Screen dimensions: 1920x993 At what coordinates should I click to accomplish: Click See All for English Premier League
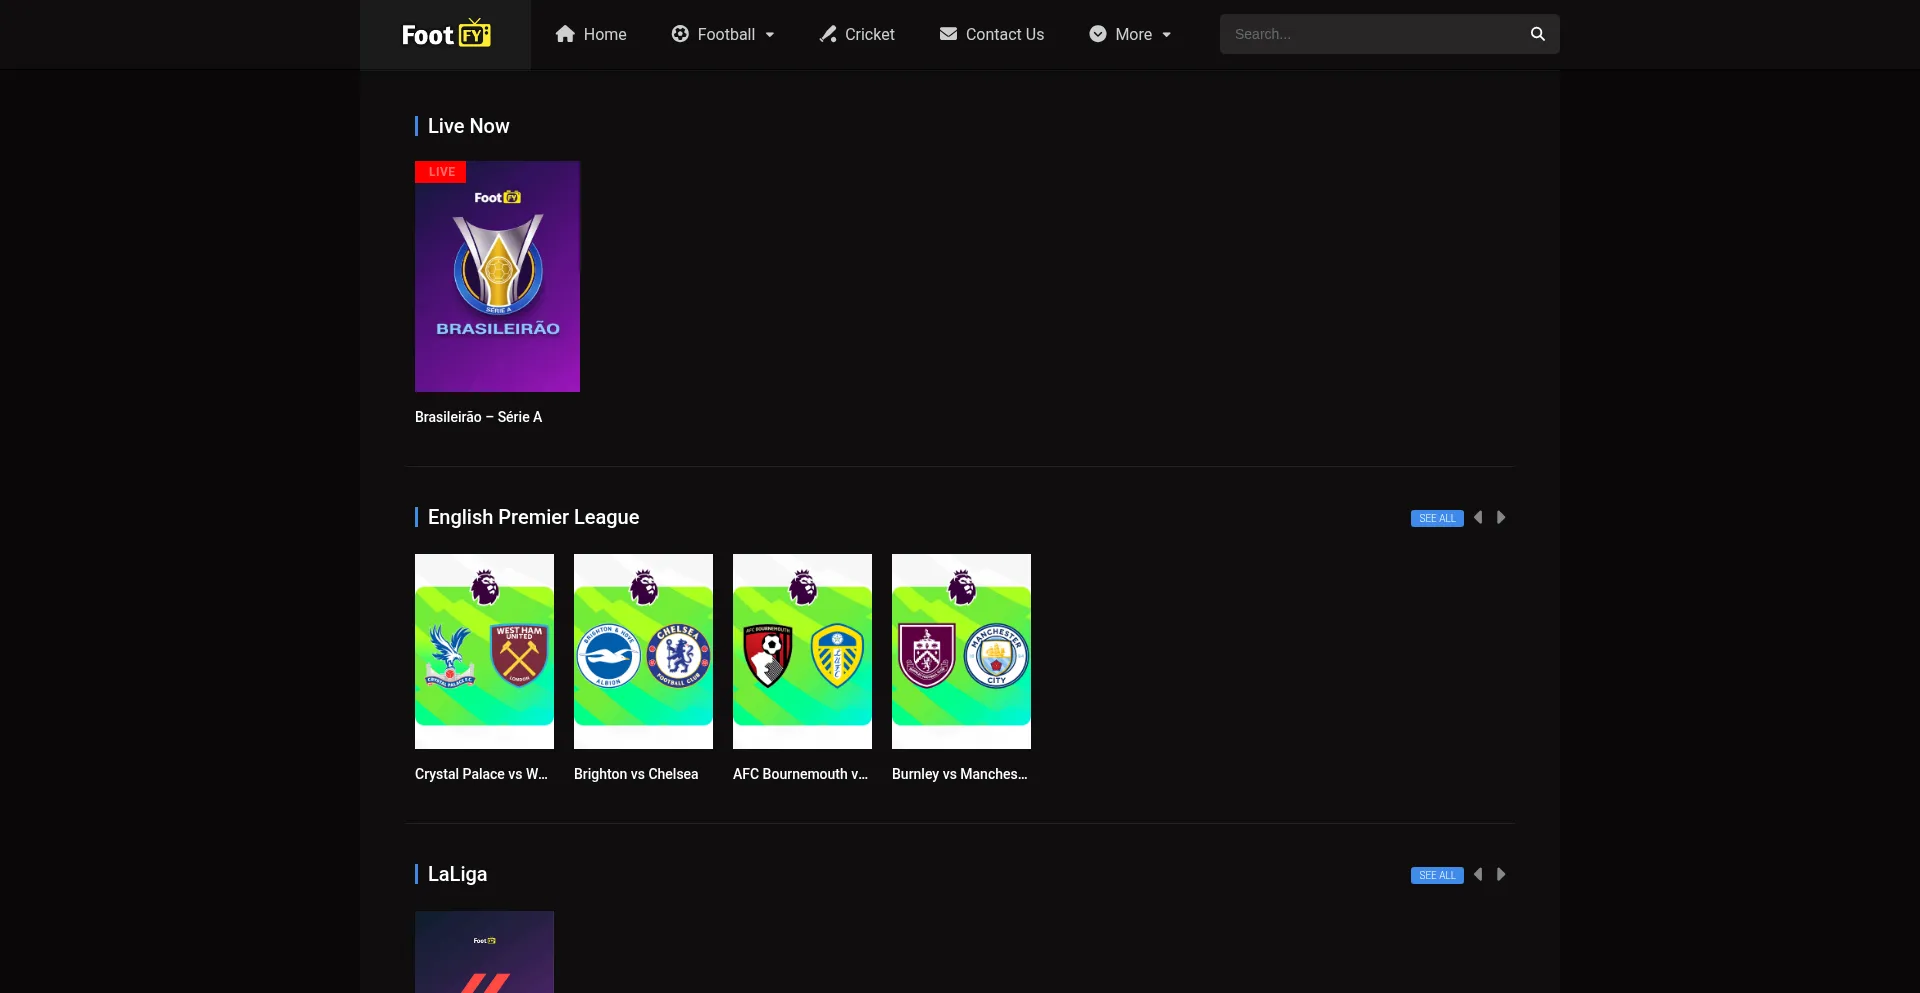[x=1437, y=518]
